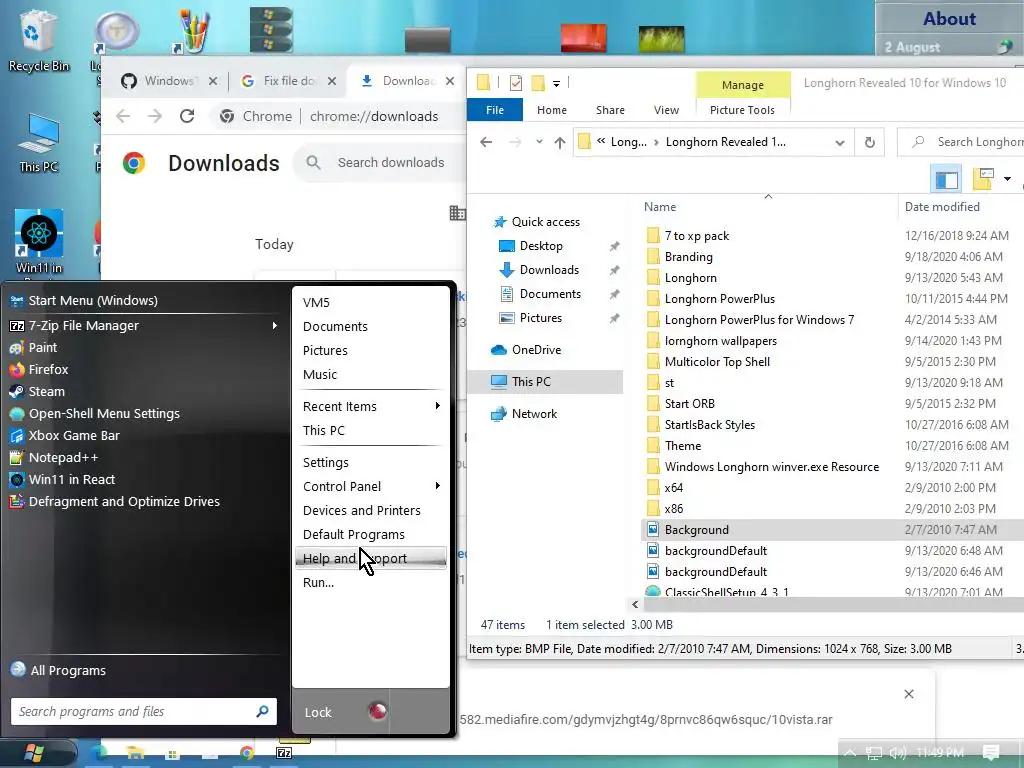Open the notification center icon
The height and width of the screenshot is (768, 1024).
[x=991, y=753]
